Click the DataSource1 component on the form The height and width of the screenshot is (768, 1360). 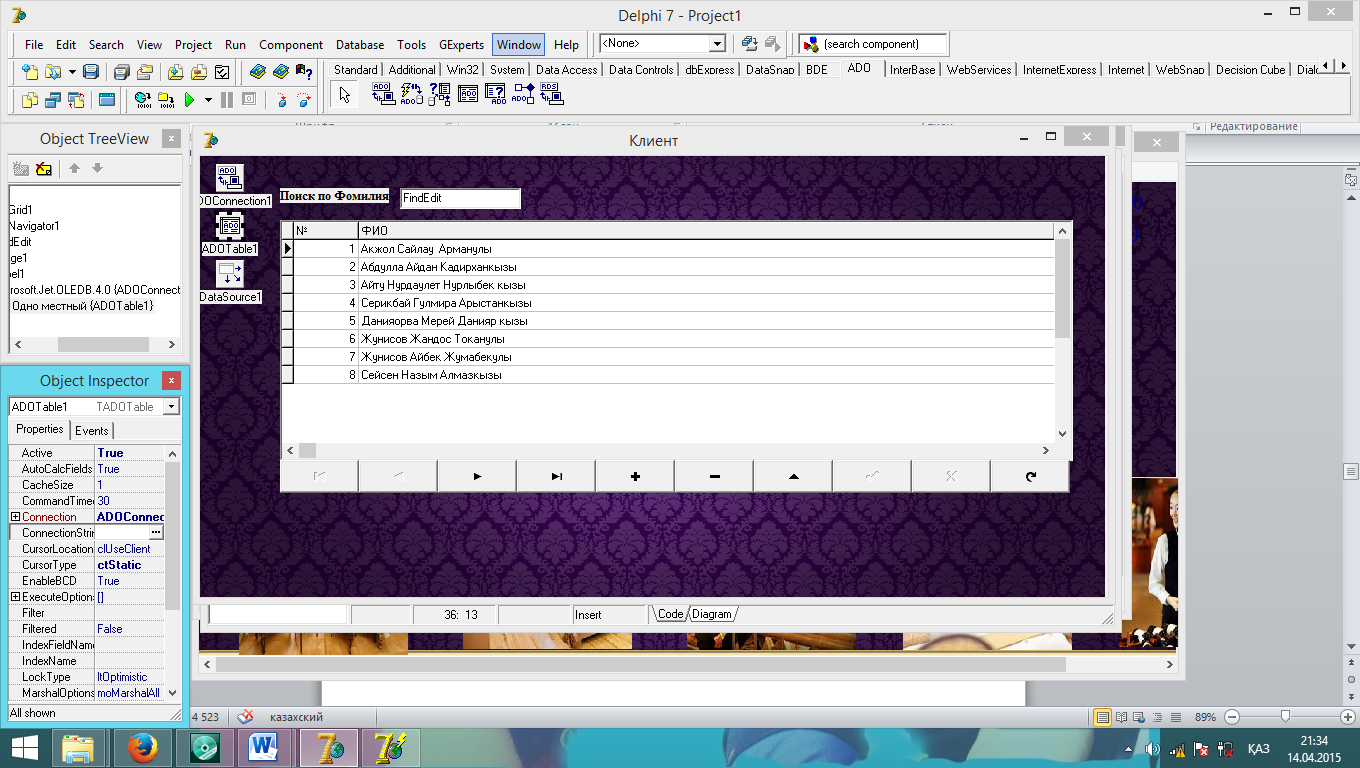click(x=229, y=274)
